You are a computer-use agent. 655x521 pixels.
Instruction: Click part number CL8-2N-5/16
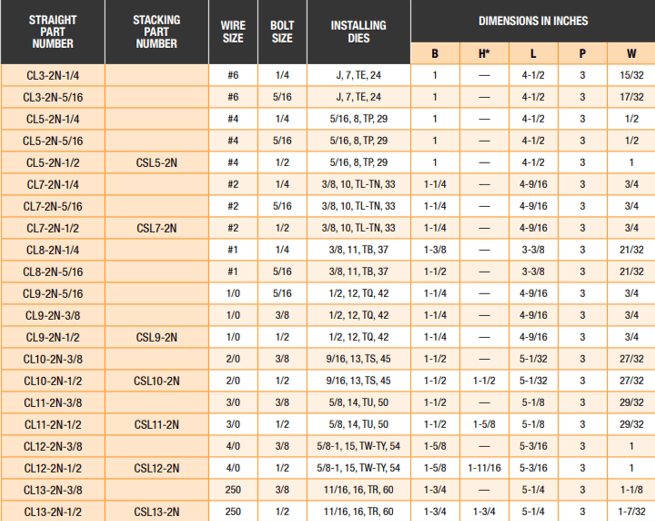click(x=52, y=271)
